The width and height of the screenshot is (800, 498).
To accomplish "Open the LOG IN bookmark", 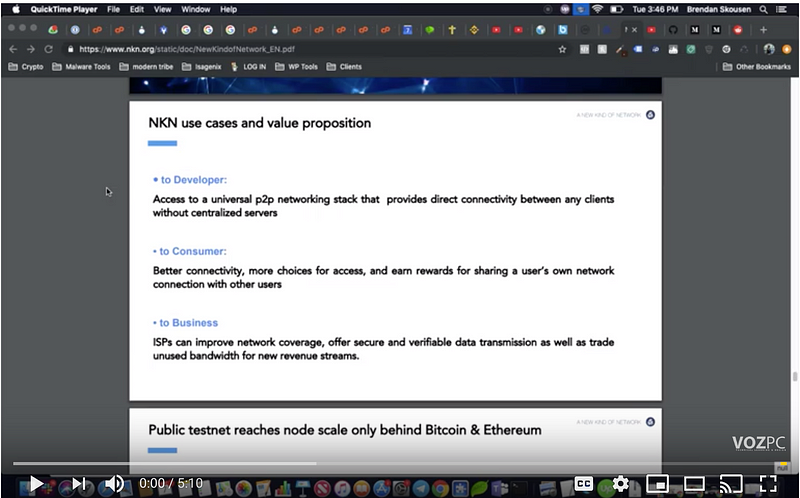I will (248, 67).
